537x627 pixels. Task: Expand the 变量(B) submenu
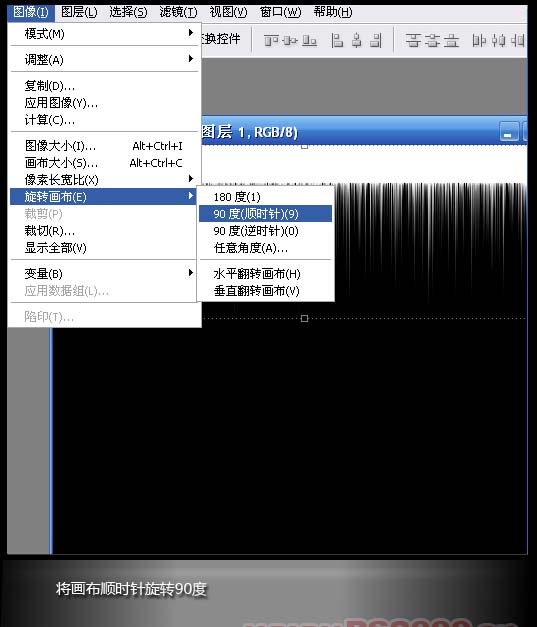click(103, 274)
